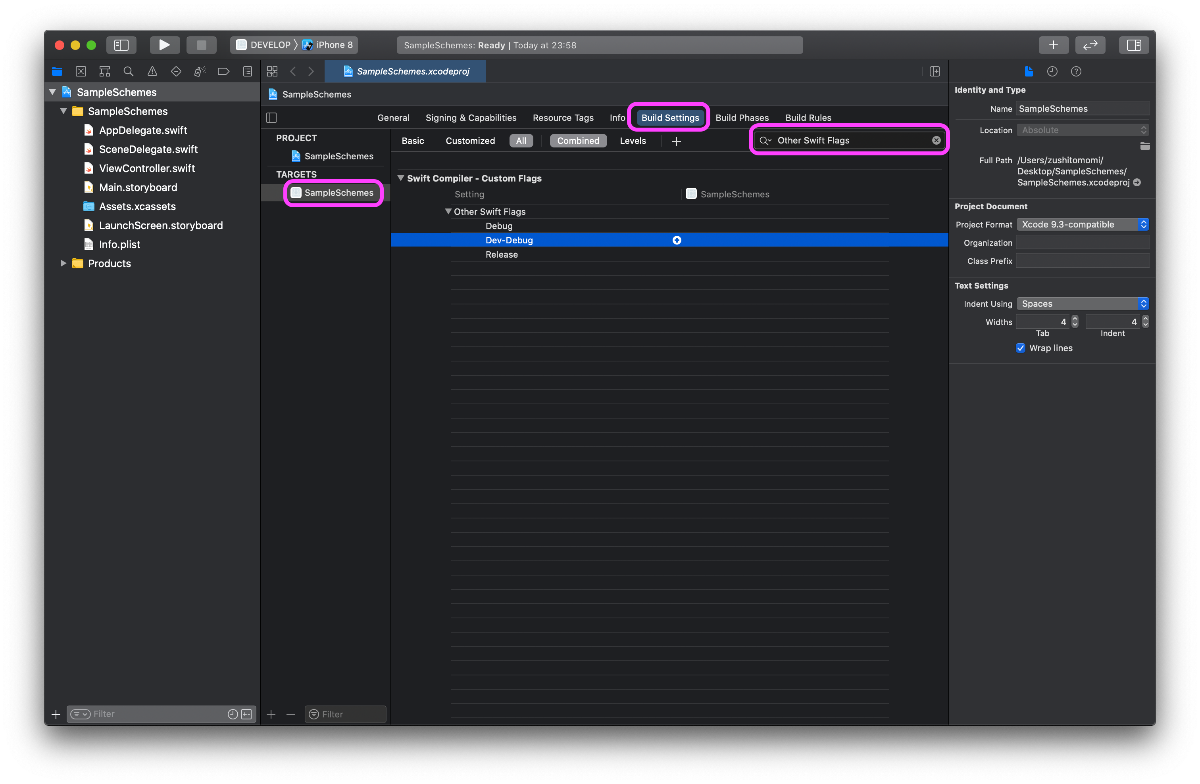Collapse Other Swift Flags setting

449,212
